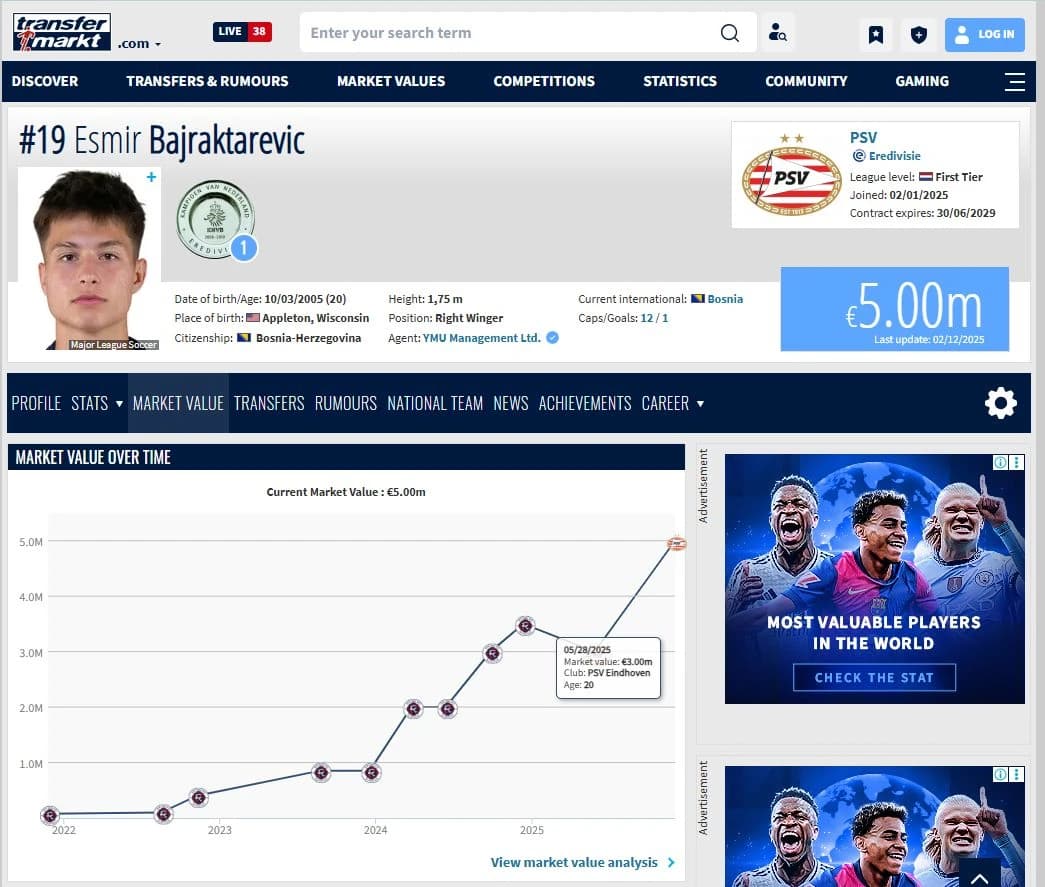The width and height of the screenshot is (1045, 887).
Task: Open View market value analysis link
Action: (x=582, y=862)
